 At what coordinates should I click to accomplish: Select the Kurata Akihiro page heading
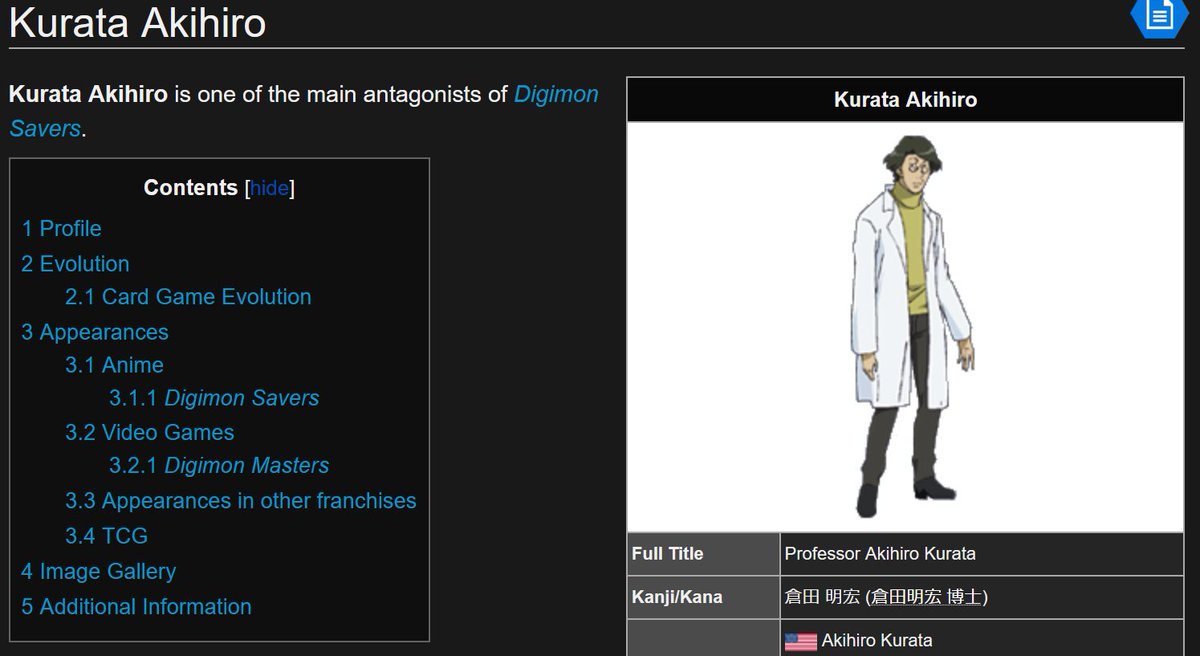click(x=137, y=22)
